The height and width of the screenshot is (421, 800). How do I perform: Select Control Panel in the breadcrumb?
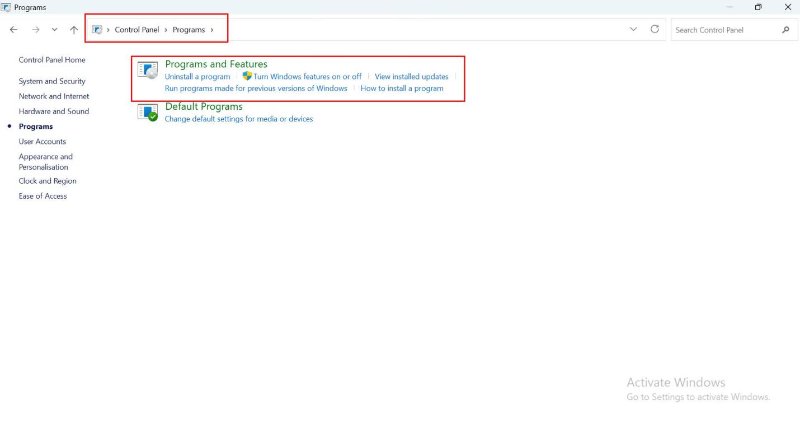pos(137,30)
